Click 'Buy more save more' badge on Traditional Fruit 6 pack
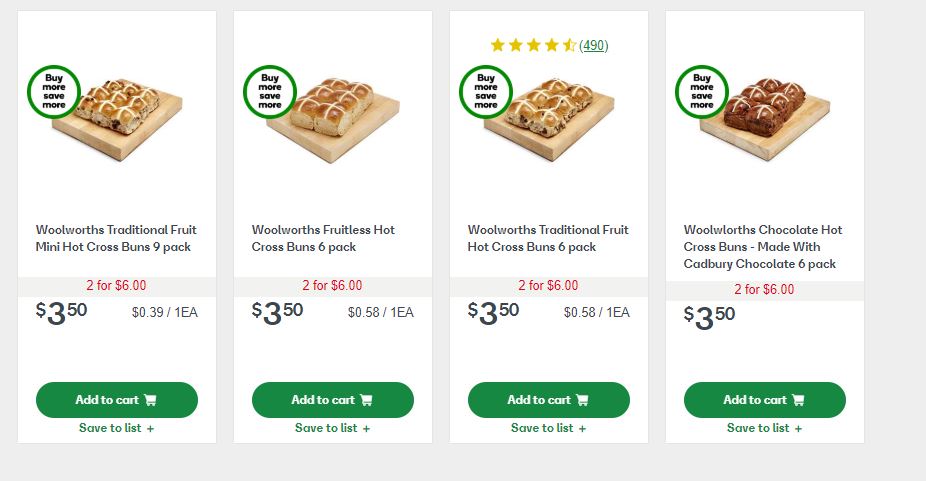926x481 pixels. pos(486,92)
